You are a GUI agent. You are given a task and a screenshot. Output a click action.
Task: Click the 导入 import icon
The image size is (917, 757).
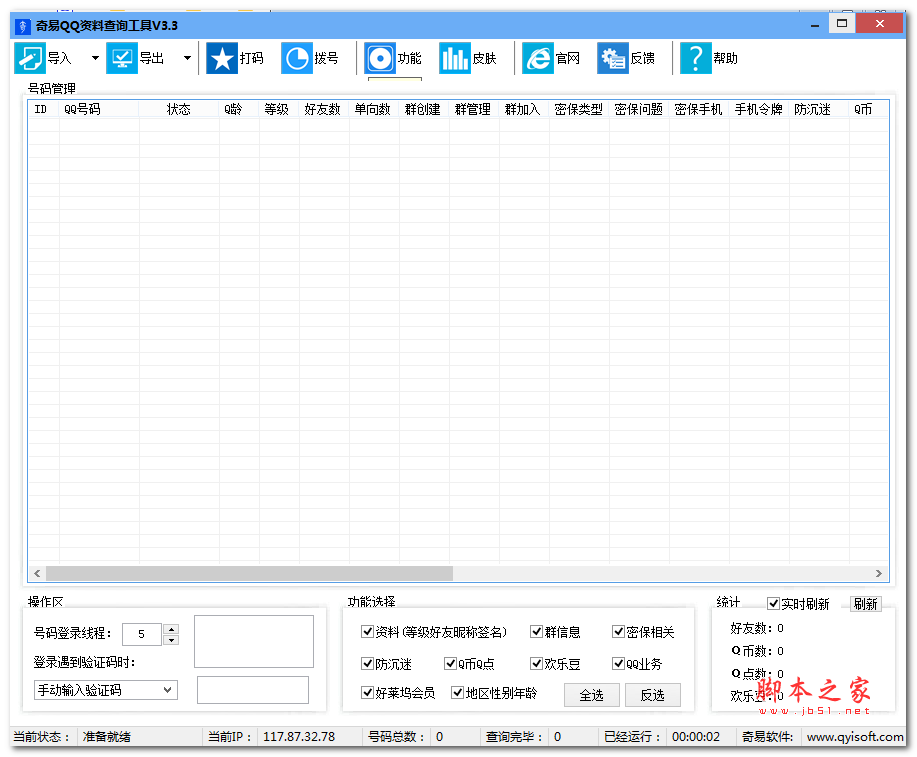(29, 58)
